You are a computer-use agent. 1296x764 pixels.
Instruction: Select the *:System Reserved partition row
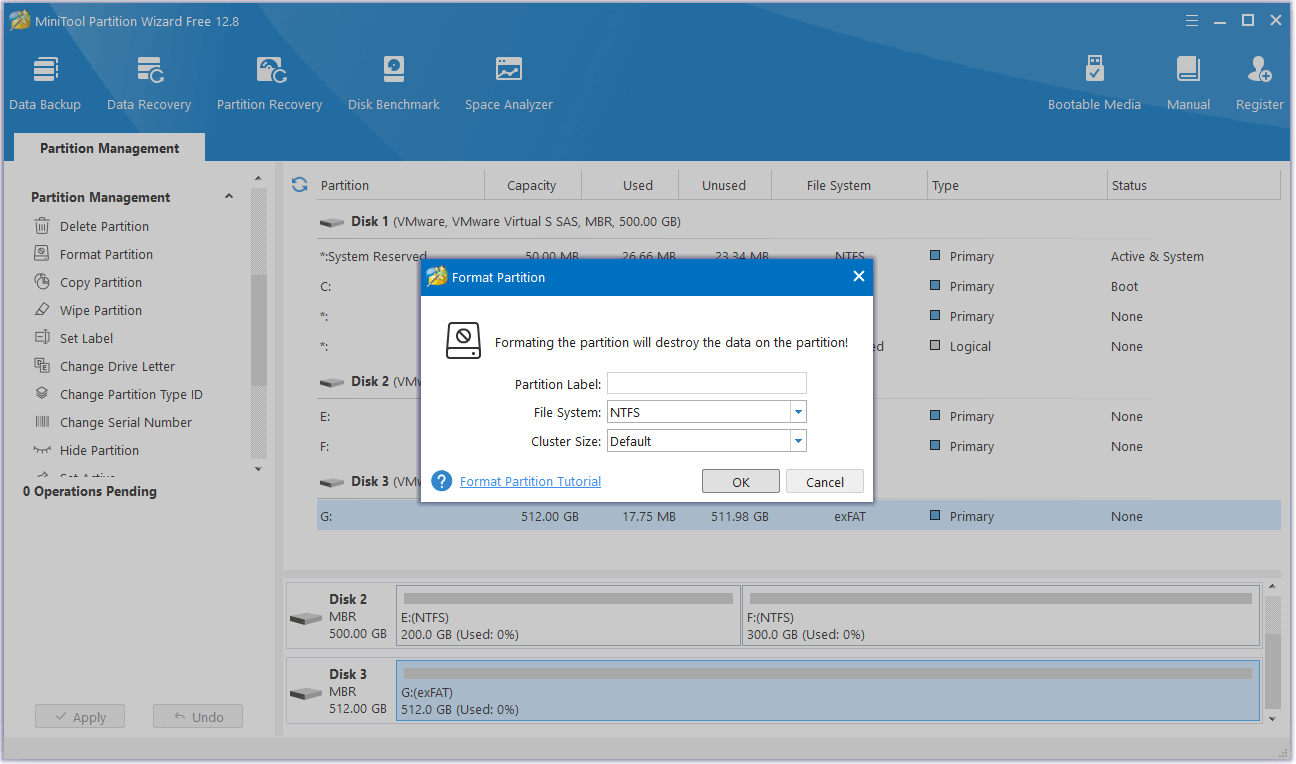coord(798,256)
